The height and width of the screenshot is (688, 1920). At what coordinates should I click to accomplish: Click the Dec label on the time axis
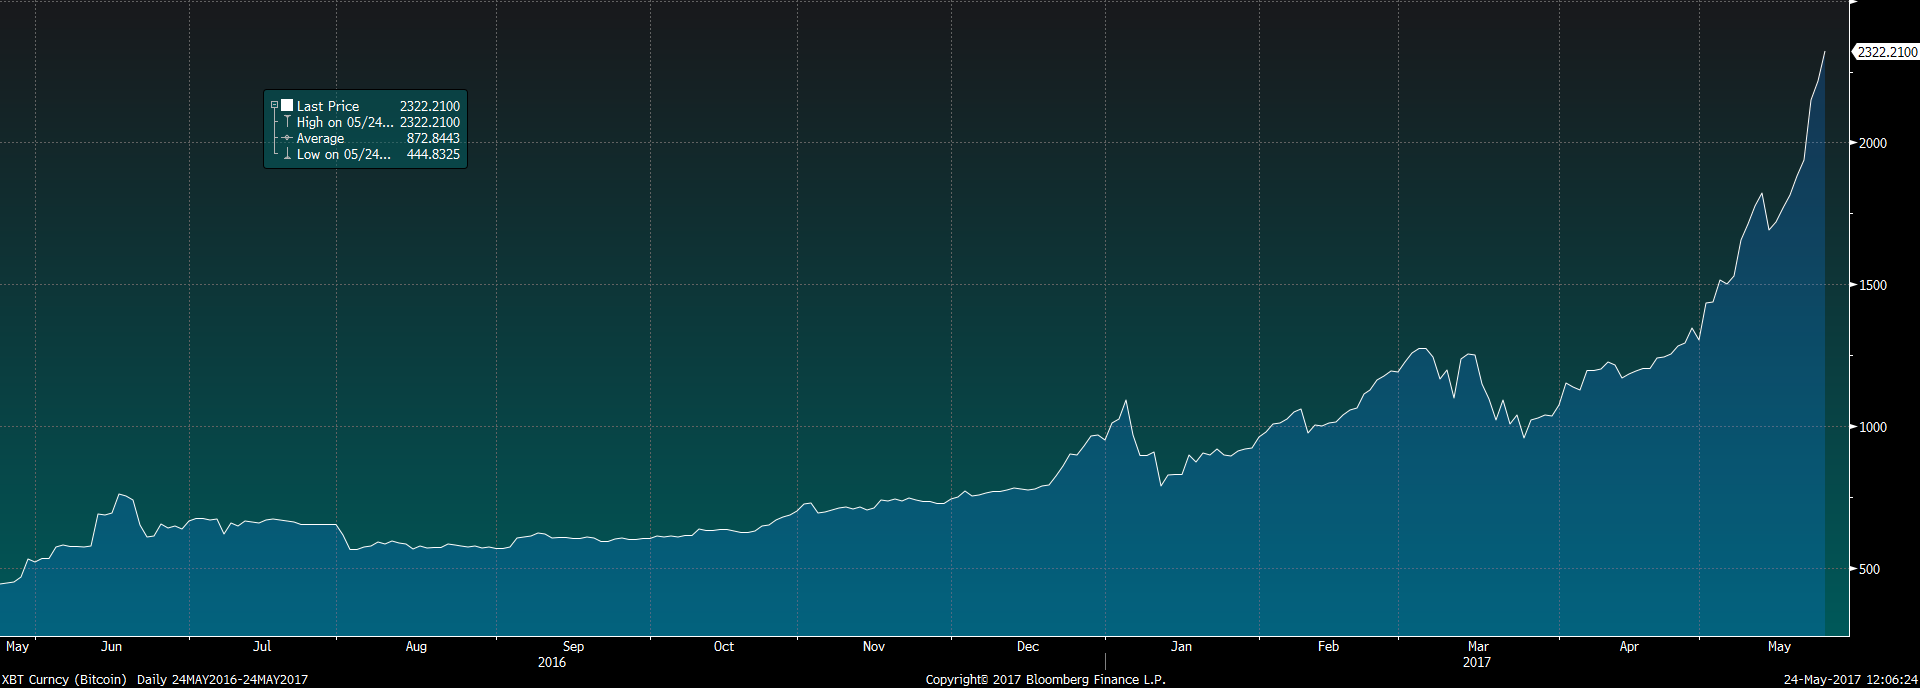[x=1027, y=647]
